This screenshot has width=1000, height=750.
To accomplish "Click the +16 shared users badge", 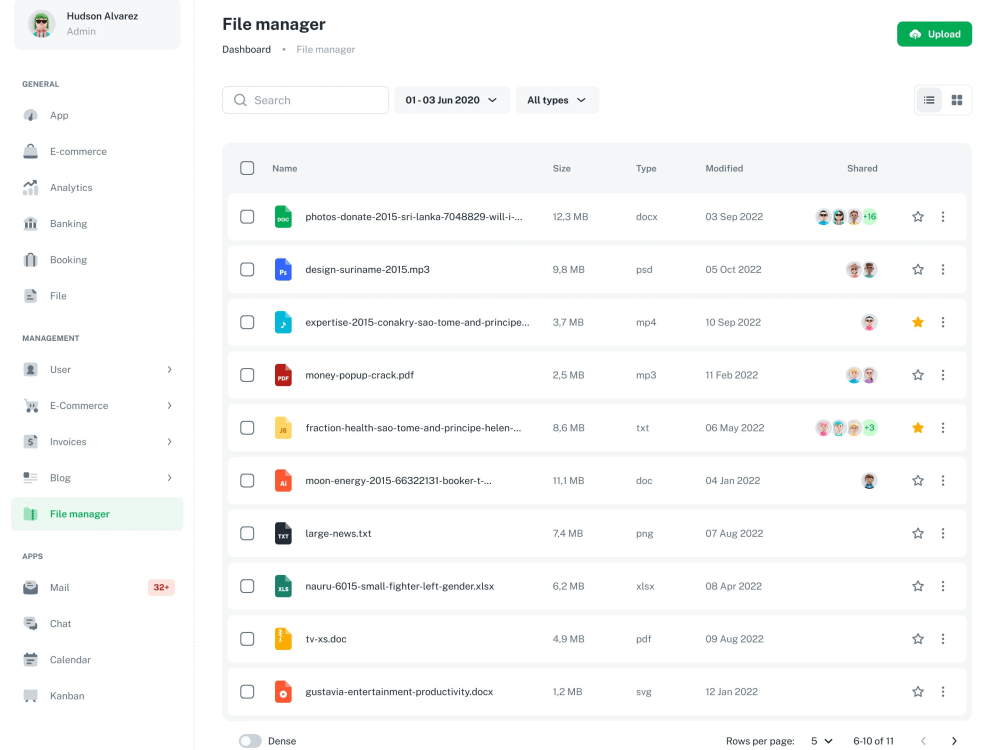I will 870,217.
